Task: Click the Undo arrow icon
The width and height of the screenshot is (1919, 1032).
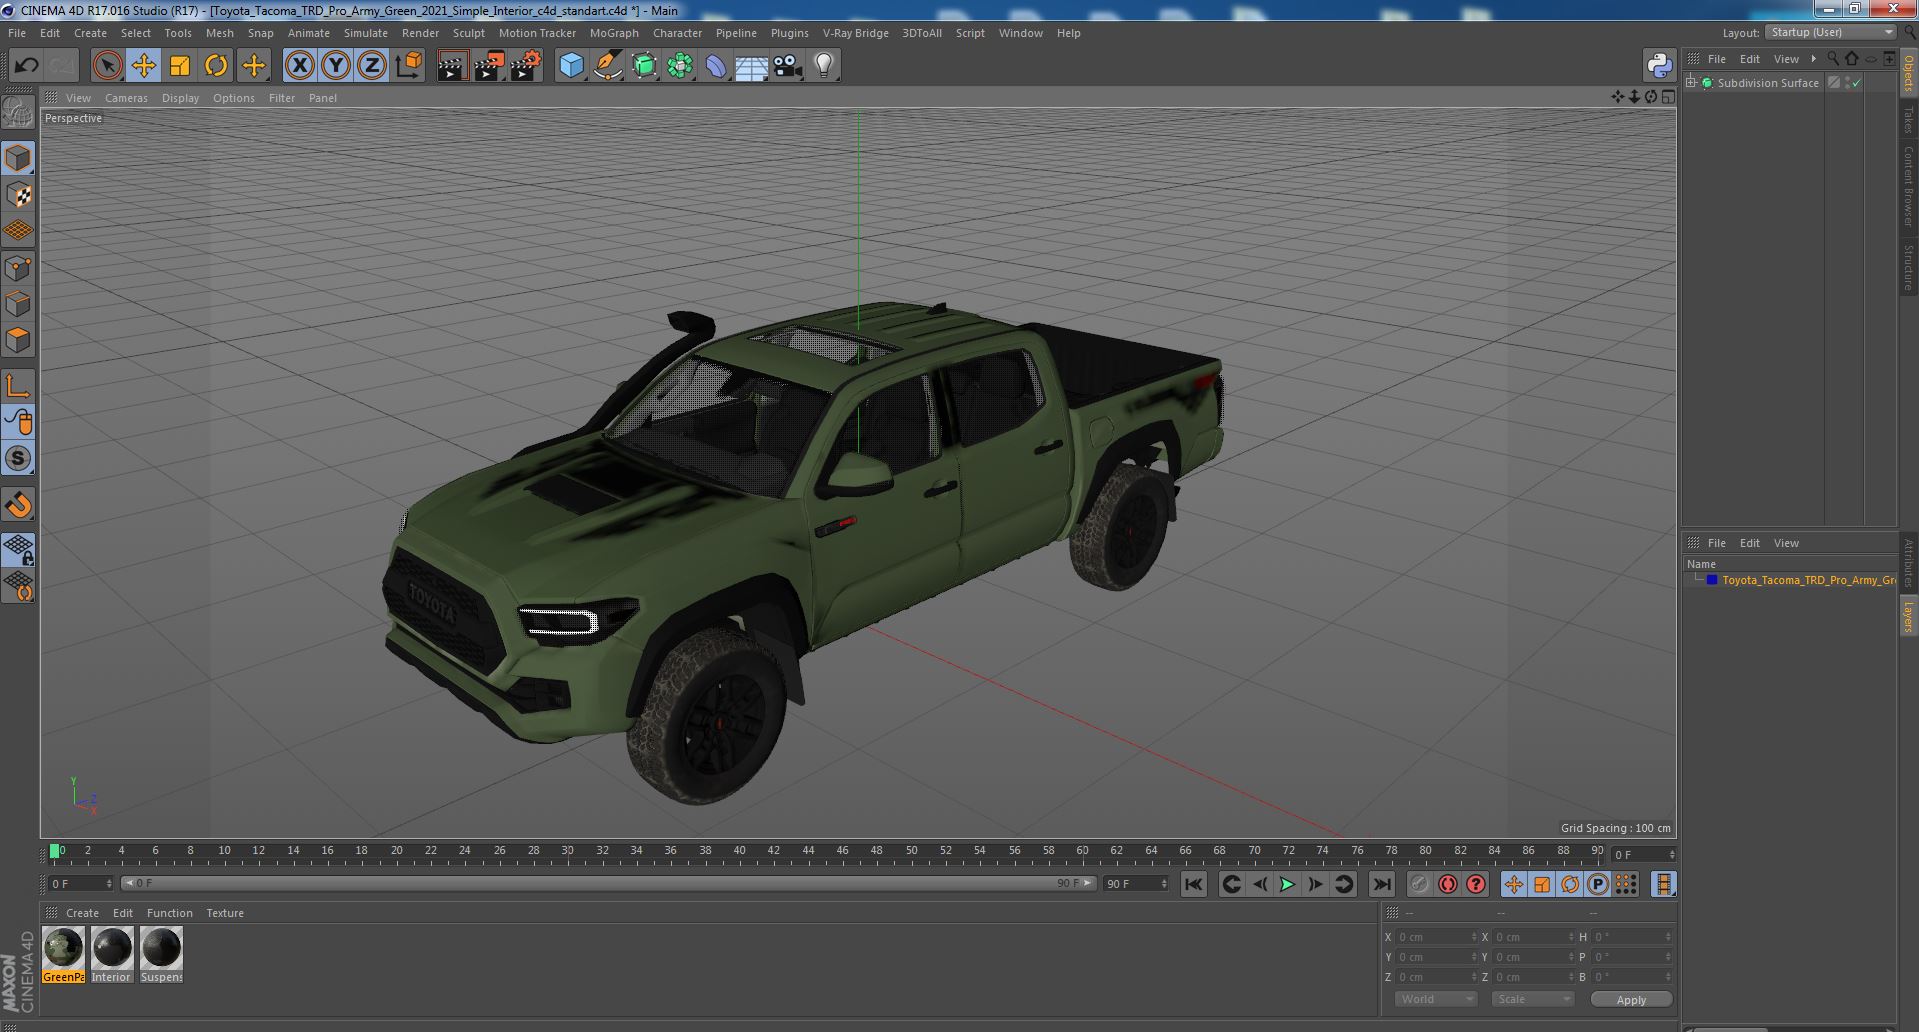Action: 26,66
